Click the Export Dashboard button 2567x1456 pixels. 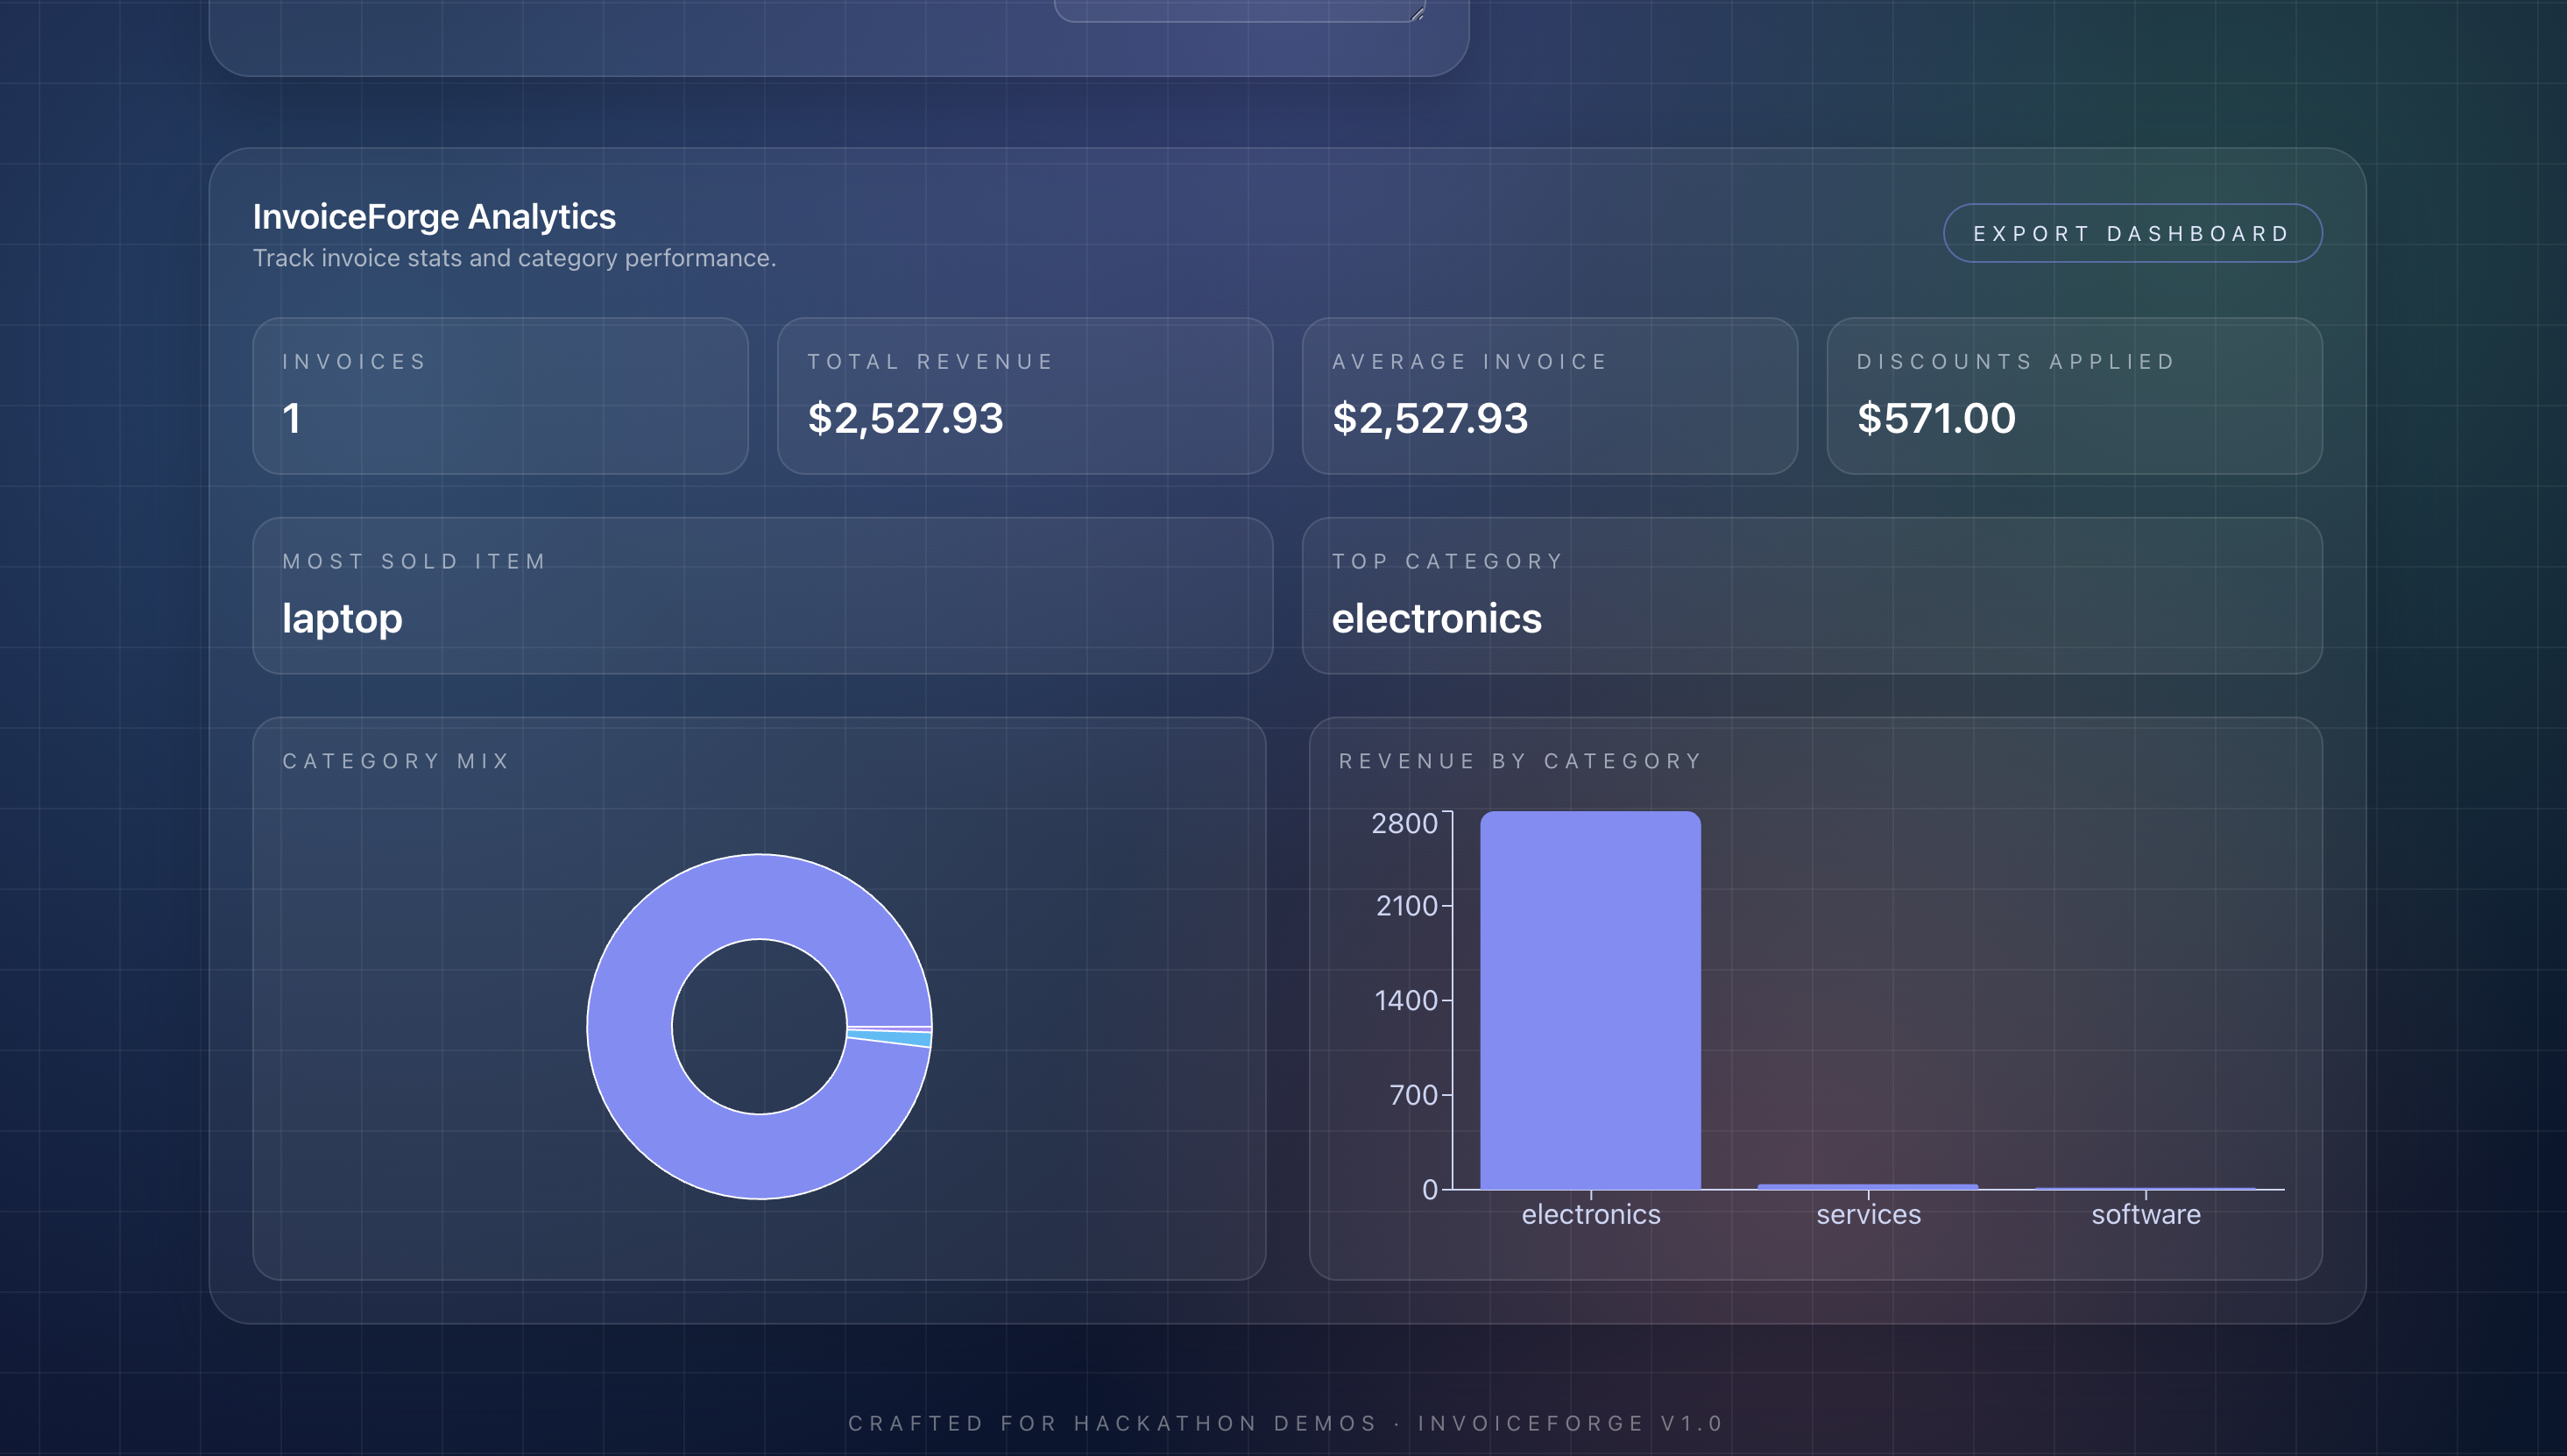(x=2131, y=234)
